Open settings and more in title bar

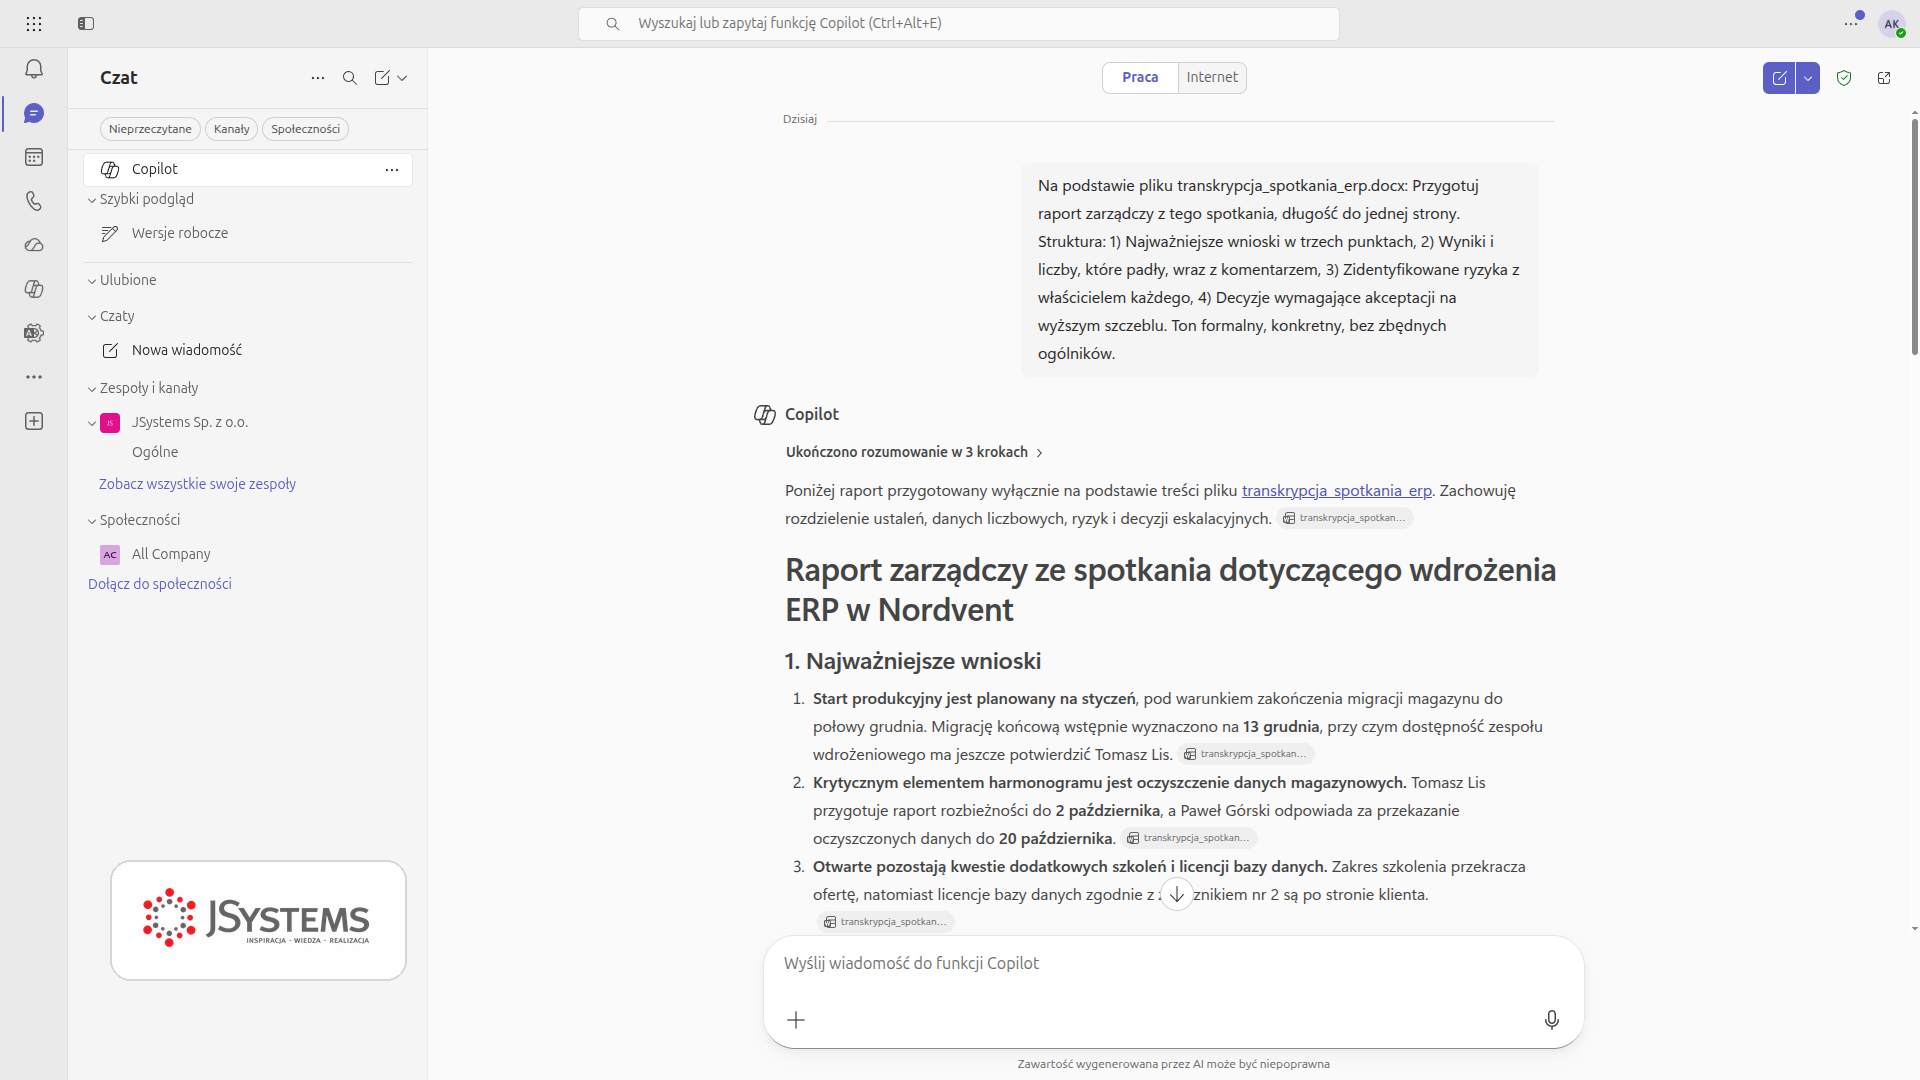point(1851,23)
